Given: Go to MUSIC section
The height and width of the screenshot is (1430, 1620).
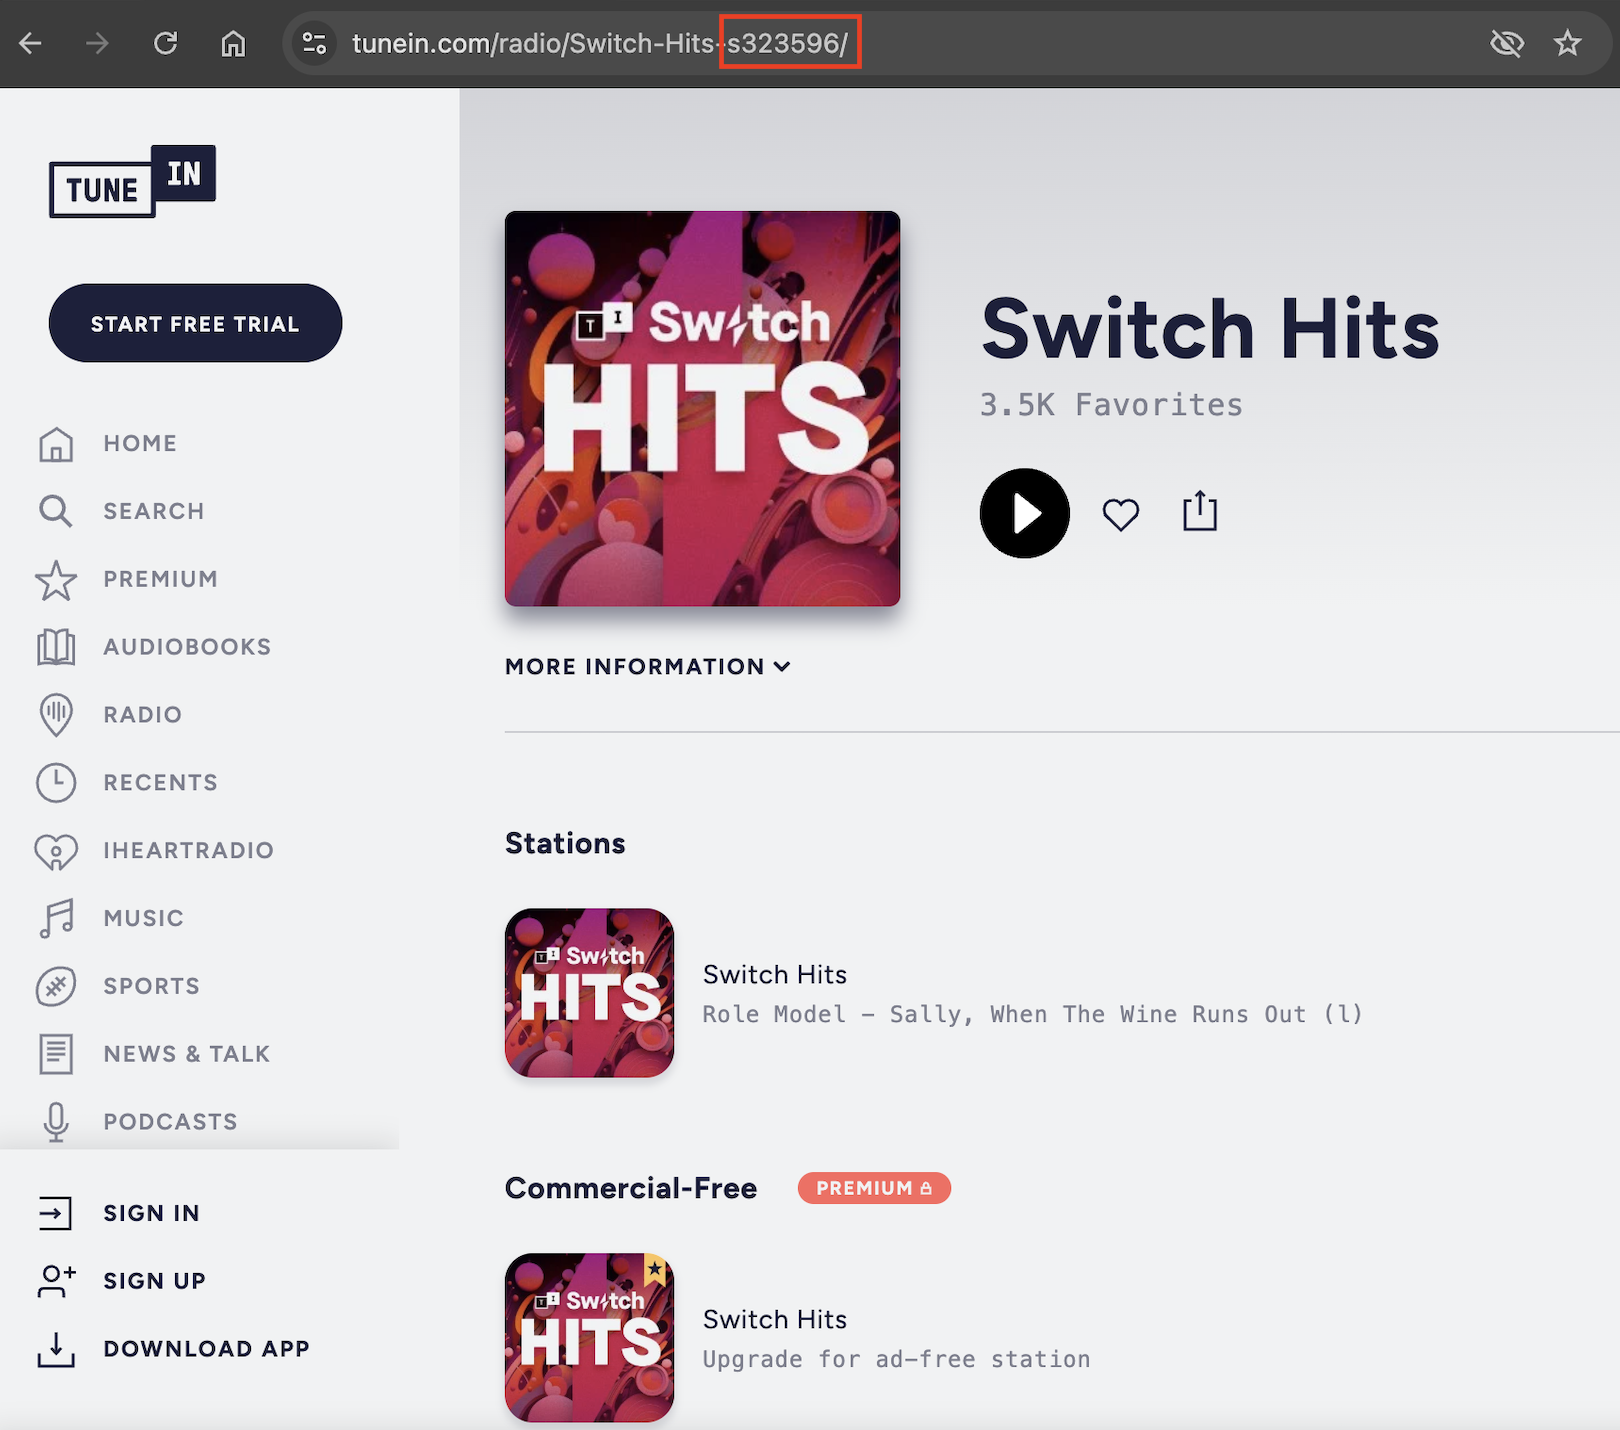Looking at the screenshot, I should (144, 918).
